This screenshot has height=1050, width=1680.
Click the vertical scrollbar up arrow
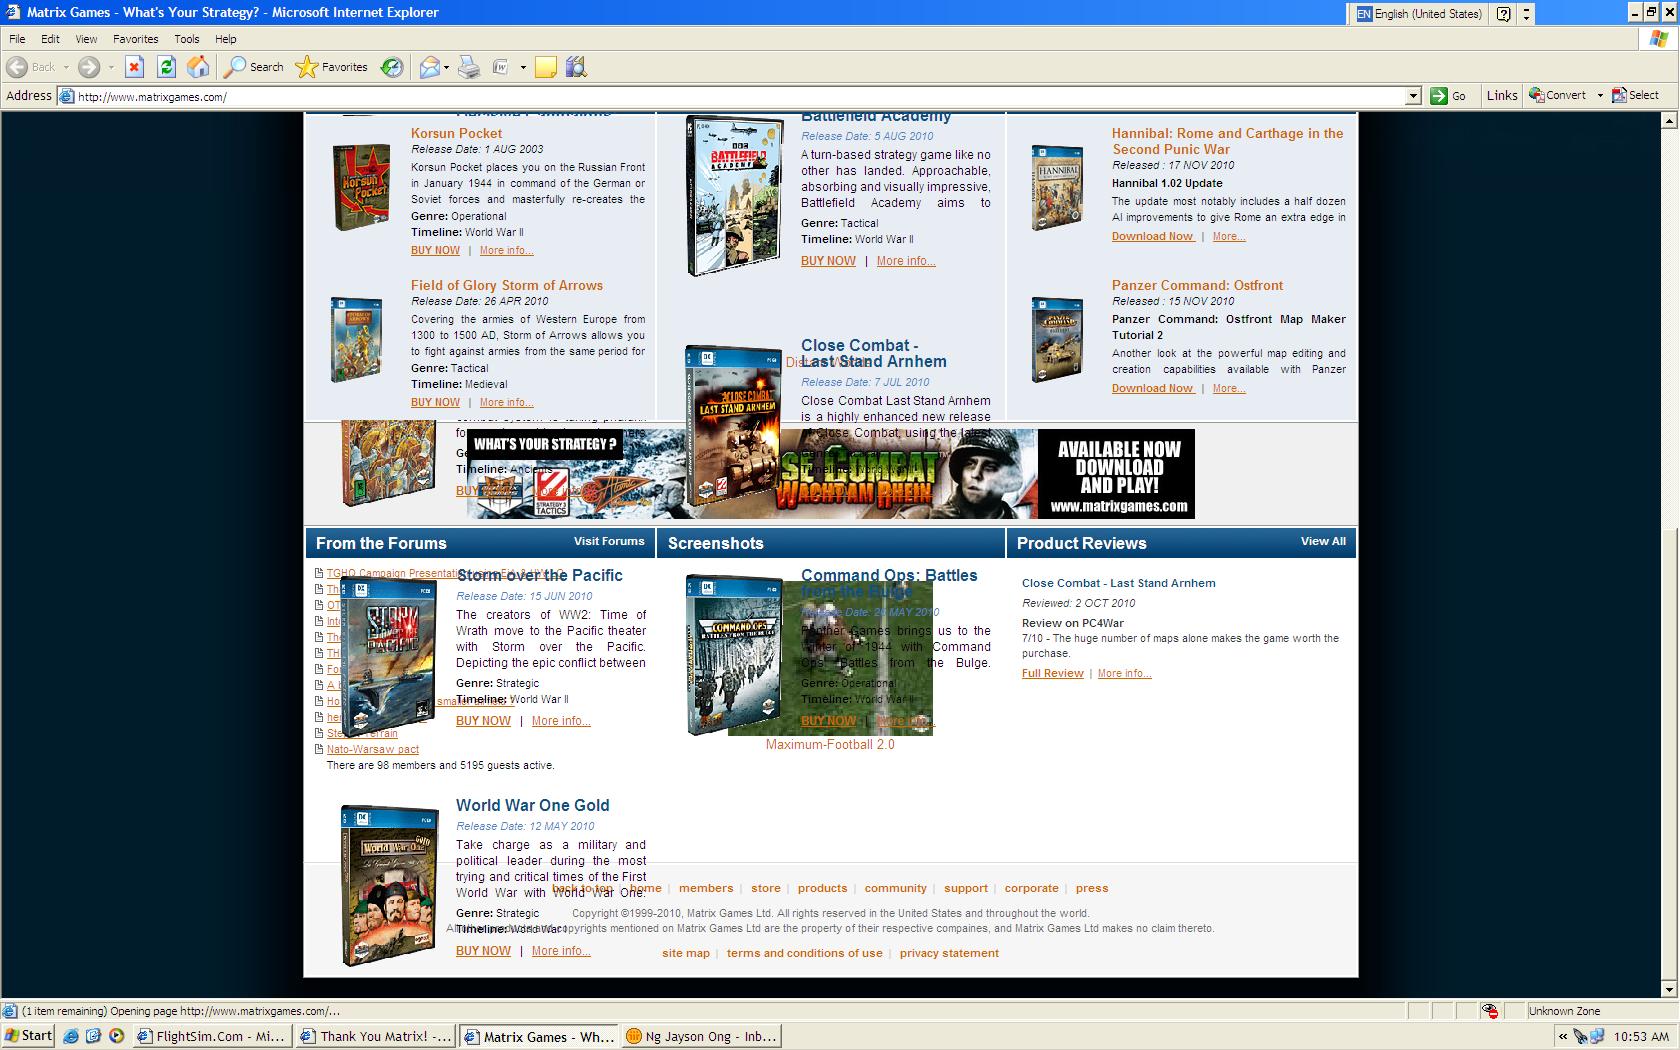point(1668,120)
